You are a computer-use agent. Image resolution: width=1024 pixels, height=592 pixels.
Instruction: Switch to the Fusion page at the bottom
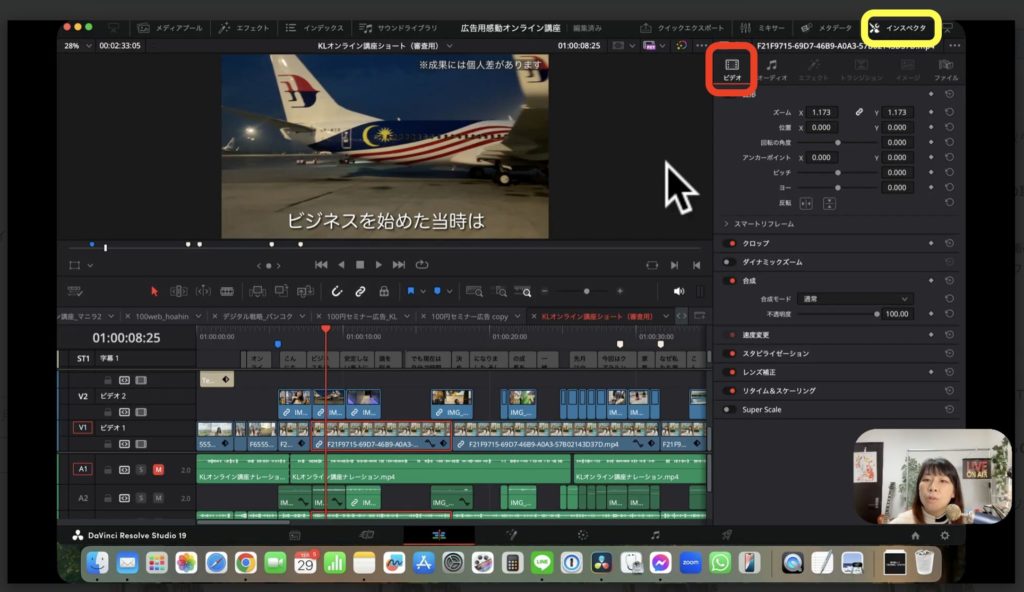pyautogui.click(x=513, y=535)
